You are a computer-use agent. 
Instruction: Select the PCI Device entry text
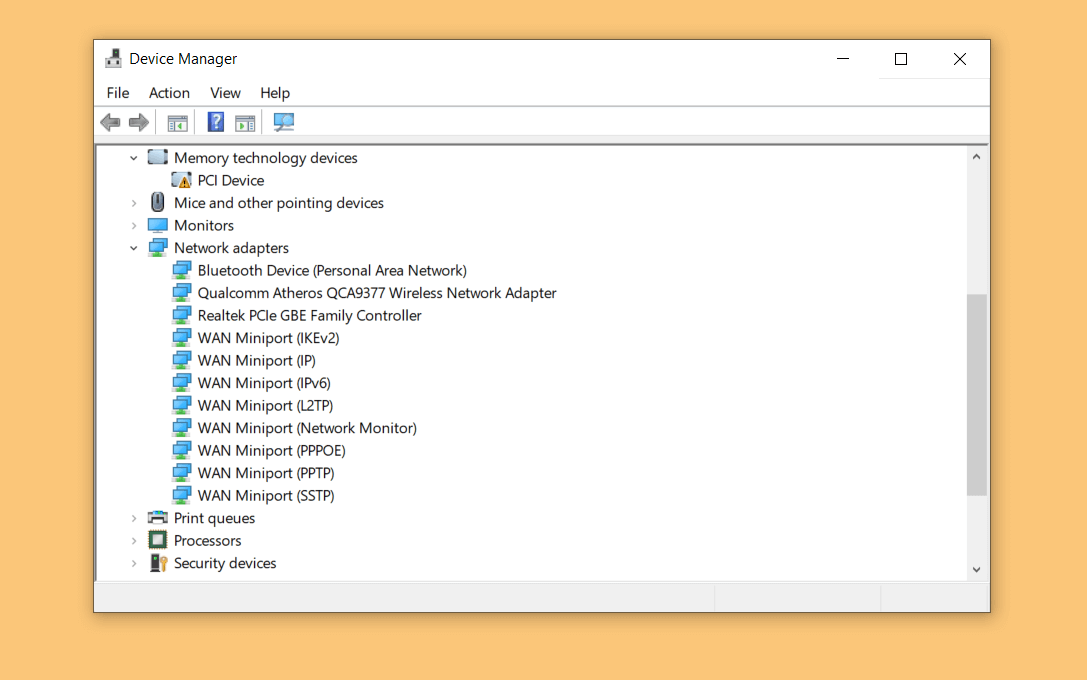coord(231,180)
